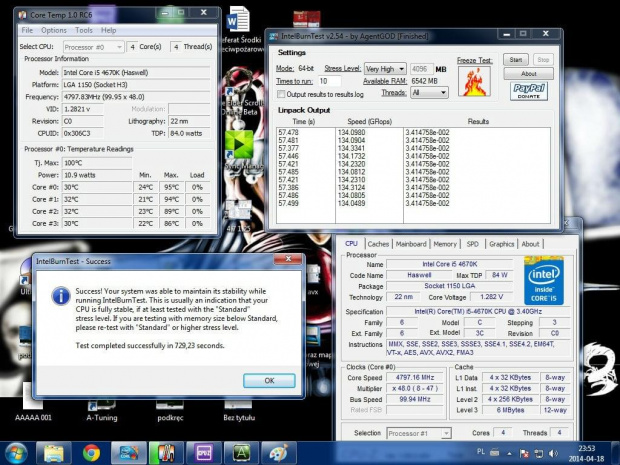Open A-Tuning app in taskbar

click(242, 453)
